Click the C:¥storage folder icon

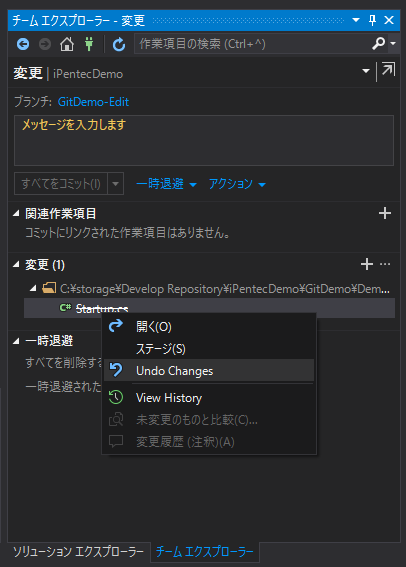[49, 288]
